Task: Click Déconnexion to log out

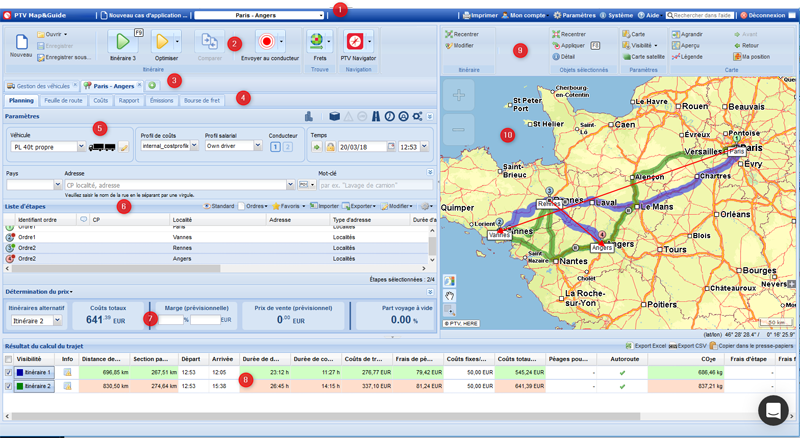Action: coord(763,15)
